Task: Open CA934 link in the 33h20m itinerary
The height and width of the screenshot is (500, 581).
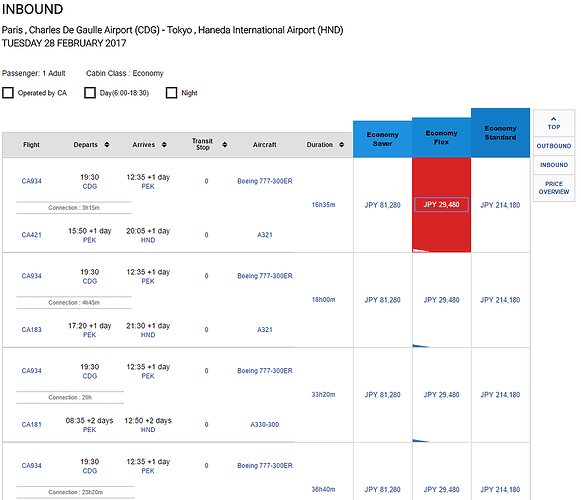Action: [x=31, y=371]
